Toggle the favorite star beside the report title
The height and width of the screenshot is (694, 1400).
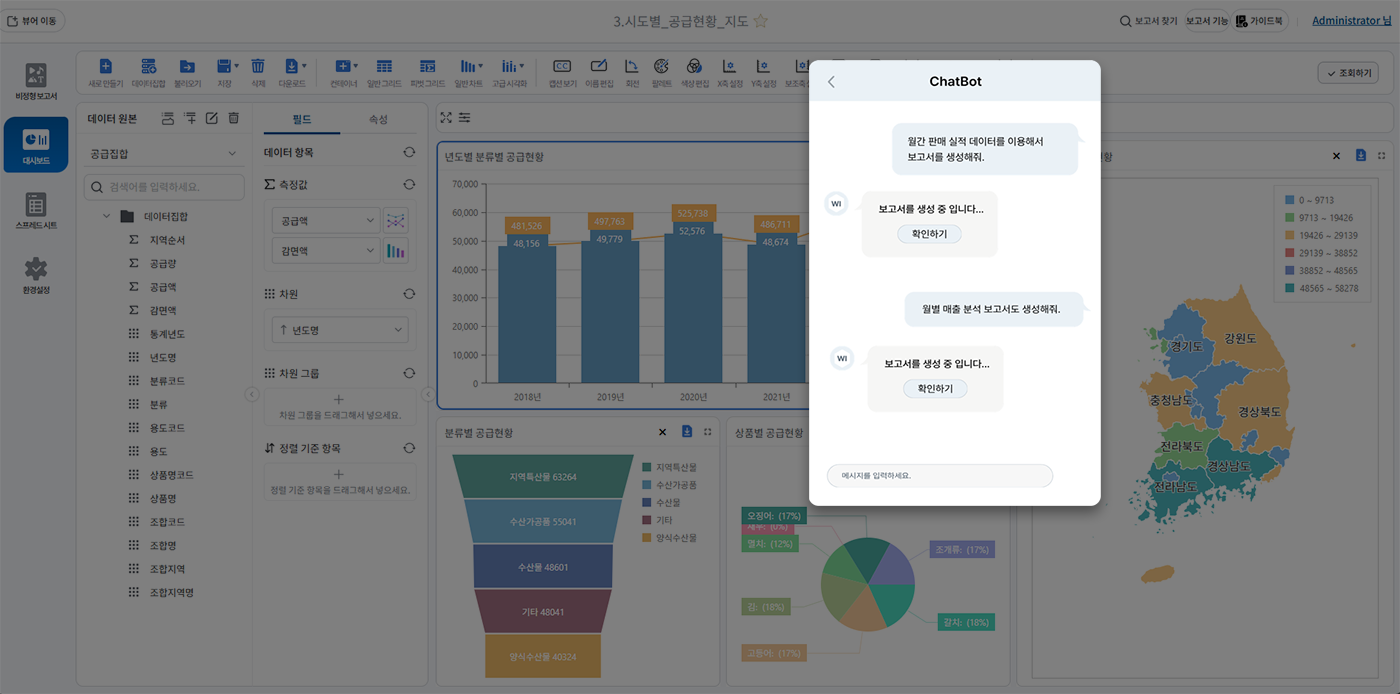coord(760,21)
